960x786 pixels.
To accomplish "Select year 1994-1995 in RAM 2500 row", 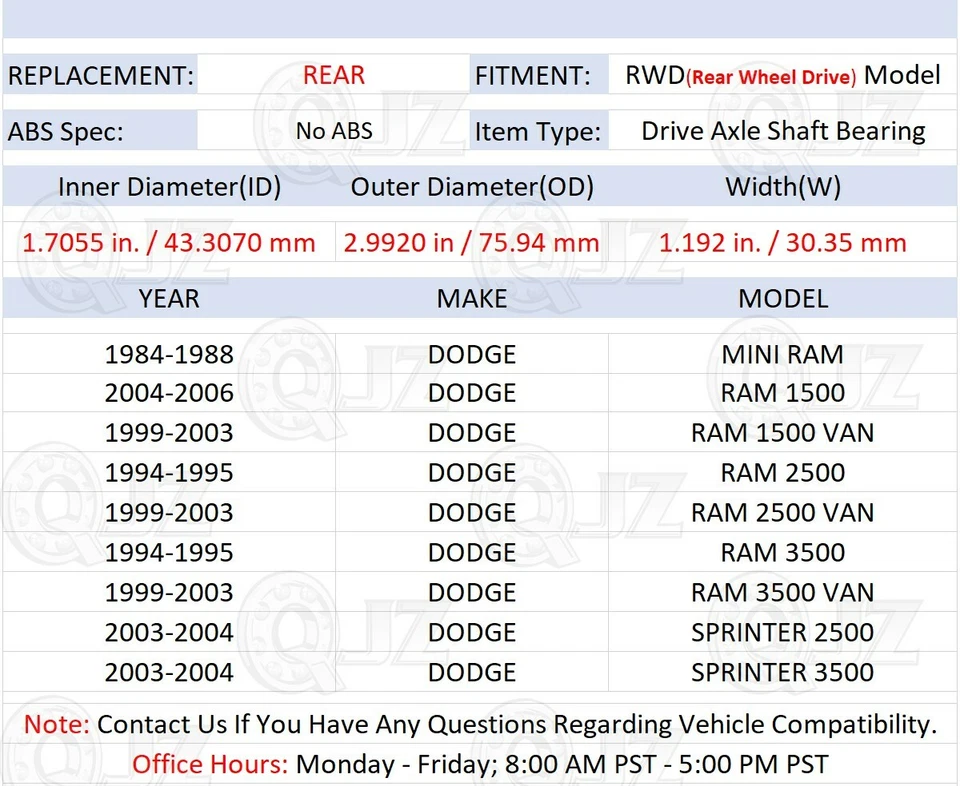I will click(169, 473).
